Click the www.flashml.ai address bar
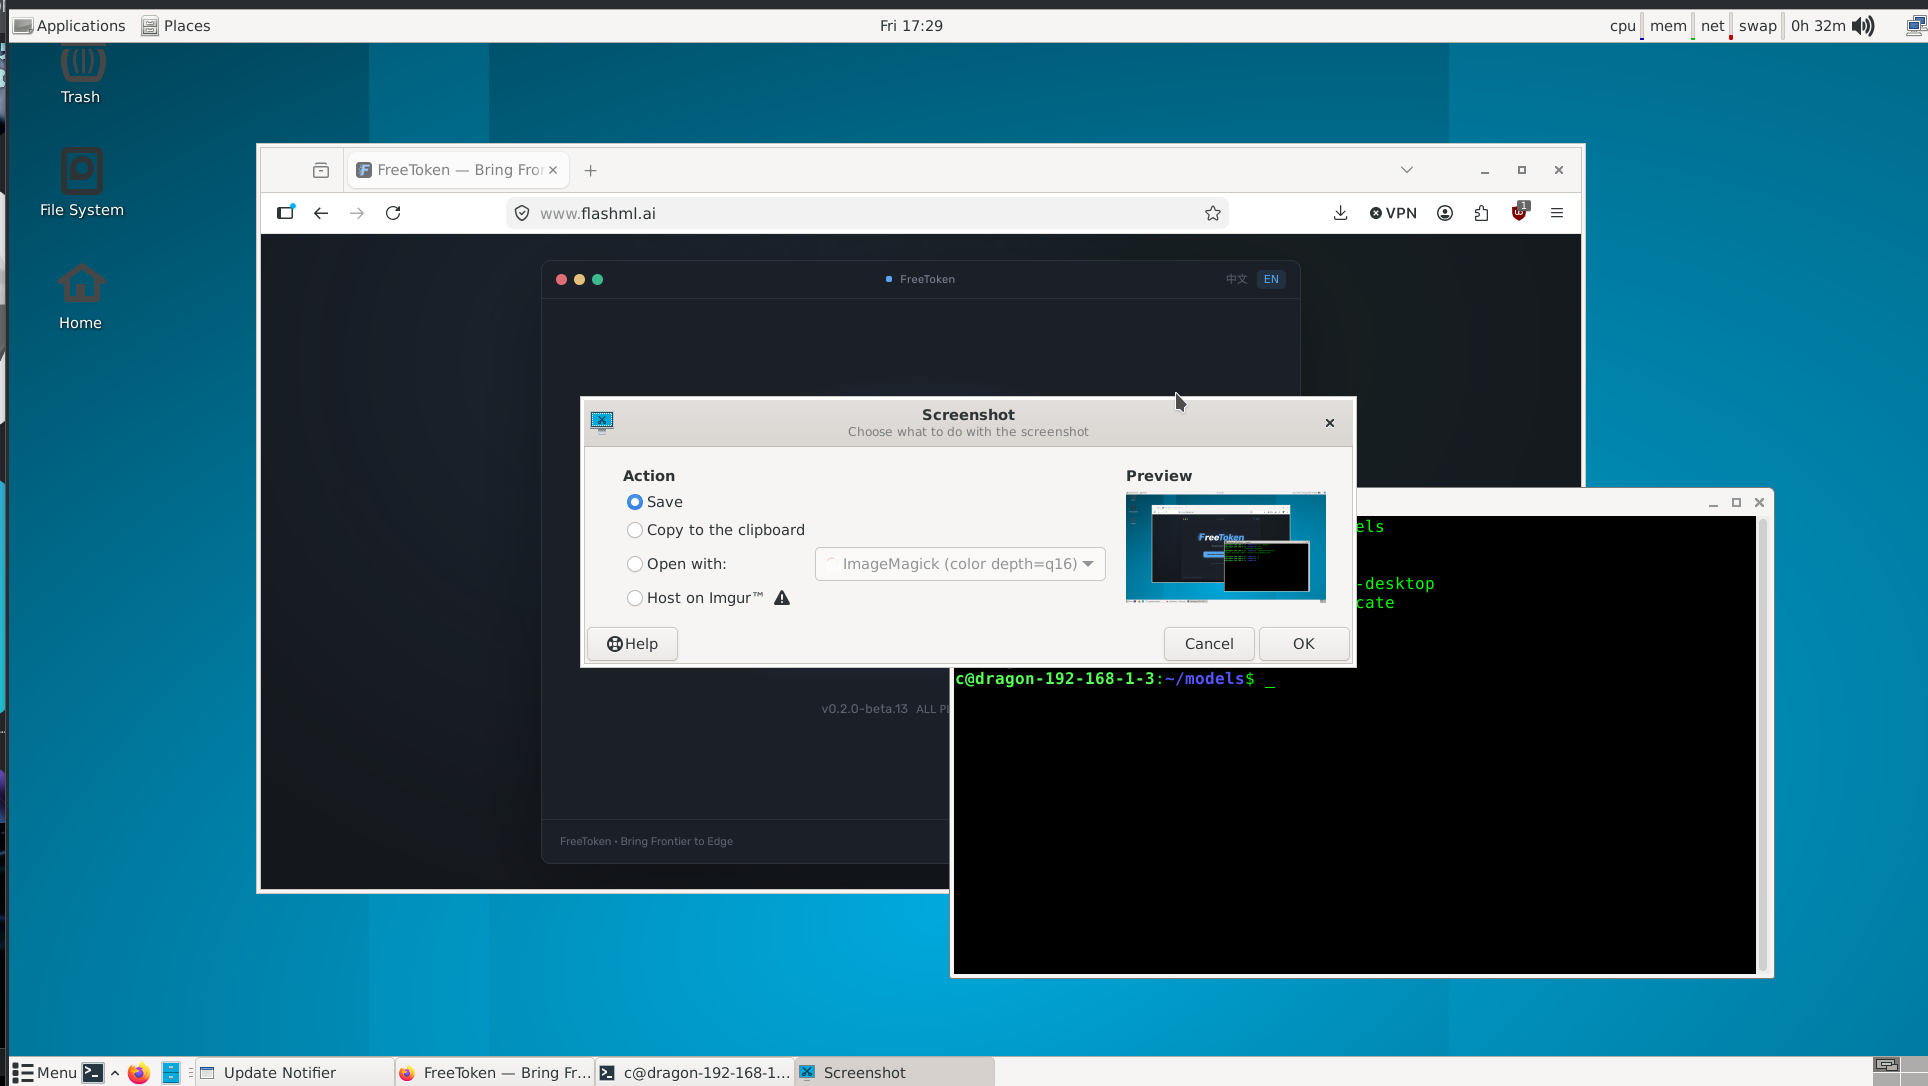 (x=867, y=213)
